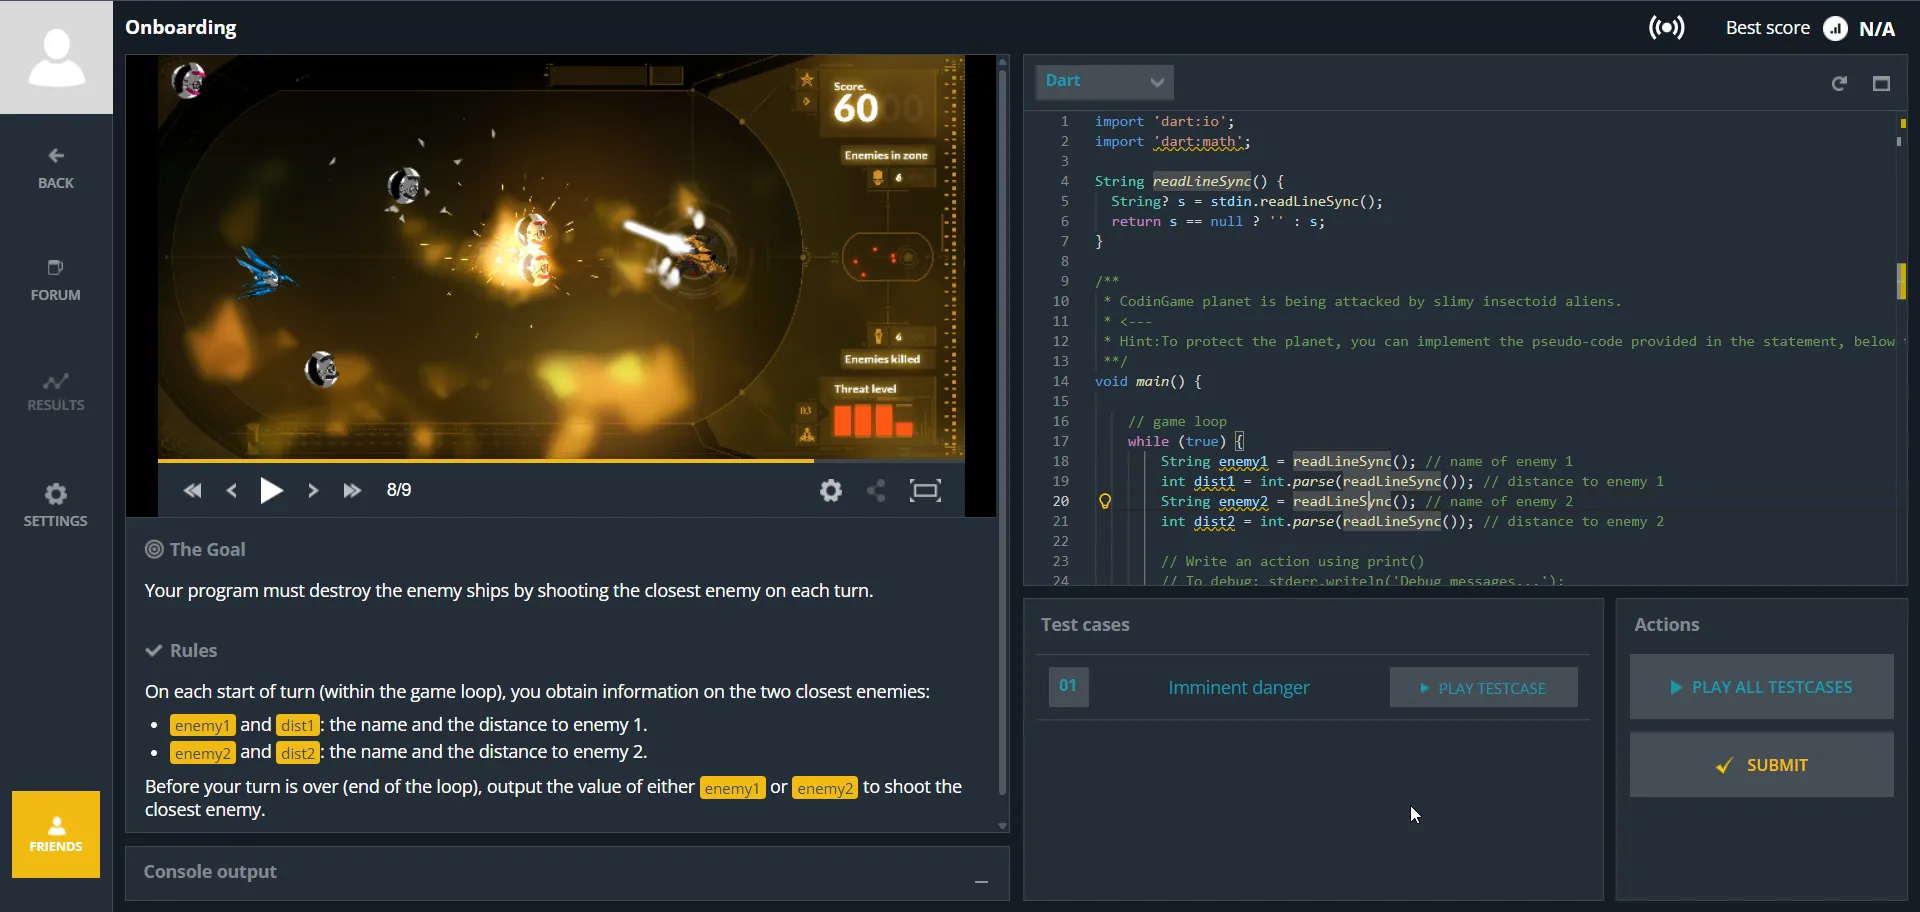Viewport: 1920px width, 912px height.
Task: Reset code with the refresh icon
Action: (x=1839, y=84)
